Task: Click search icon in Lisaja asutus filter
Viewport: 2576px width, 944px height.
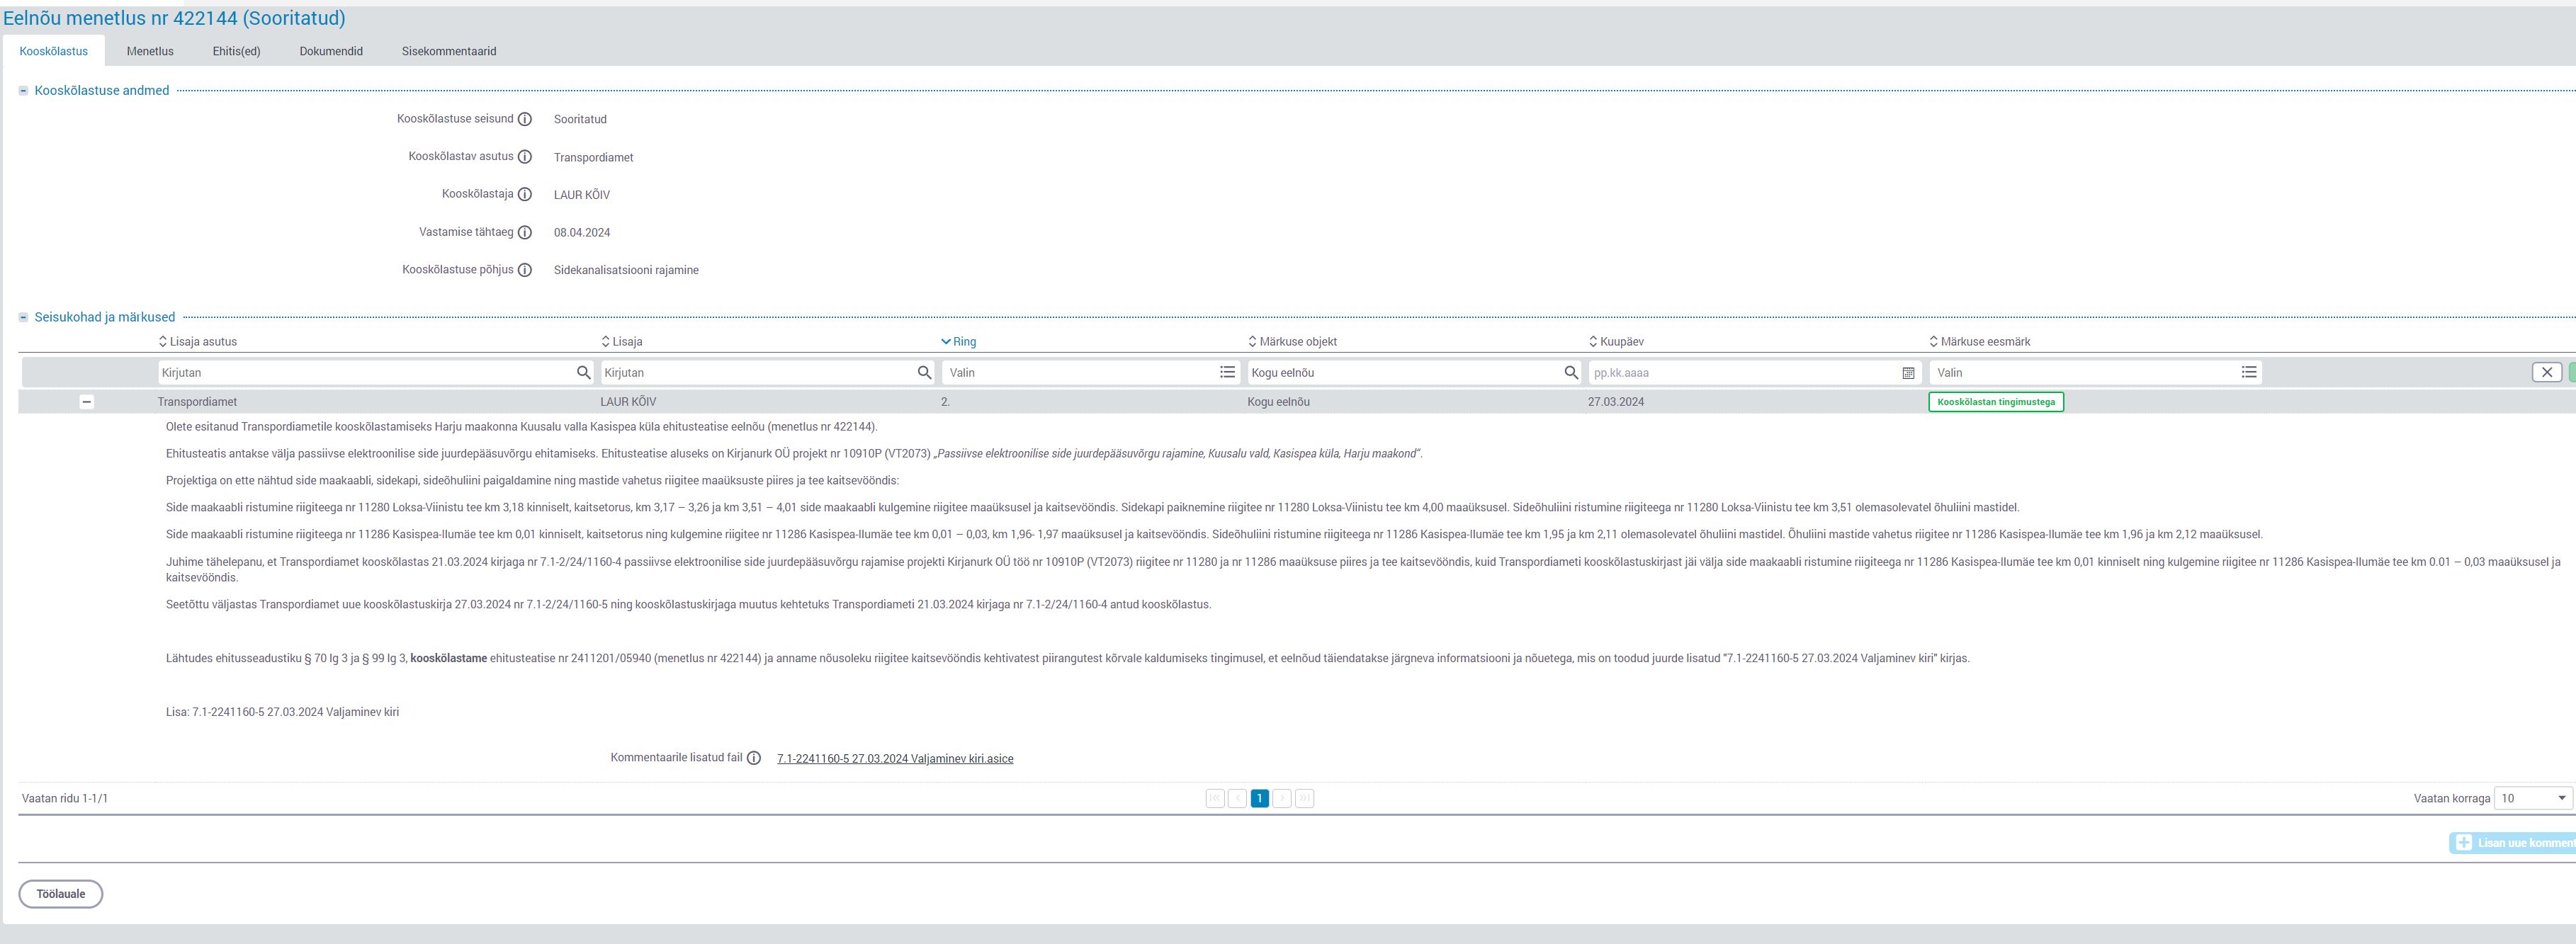Action: point(584,373)
